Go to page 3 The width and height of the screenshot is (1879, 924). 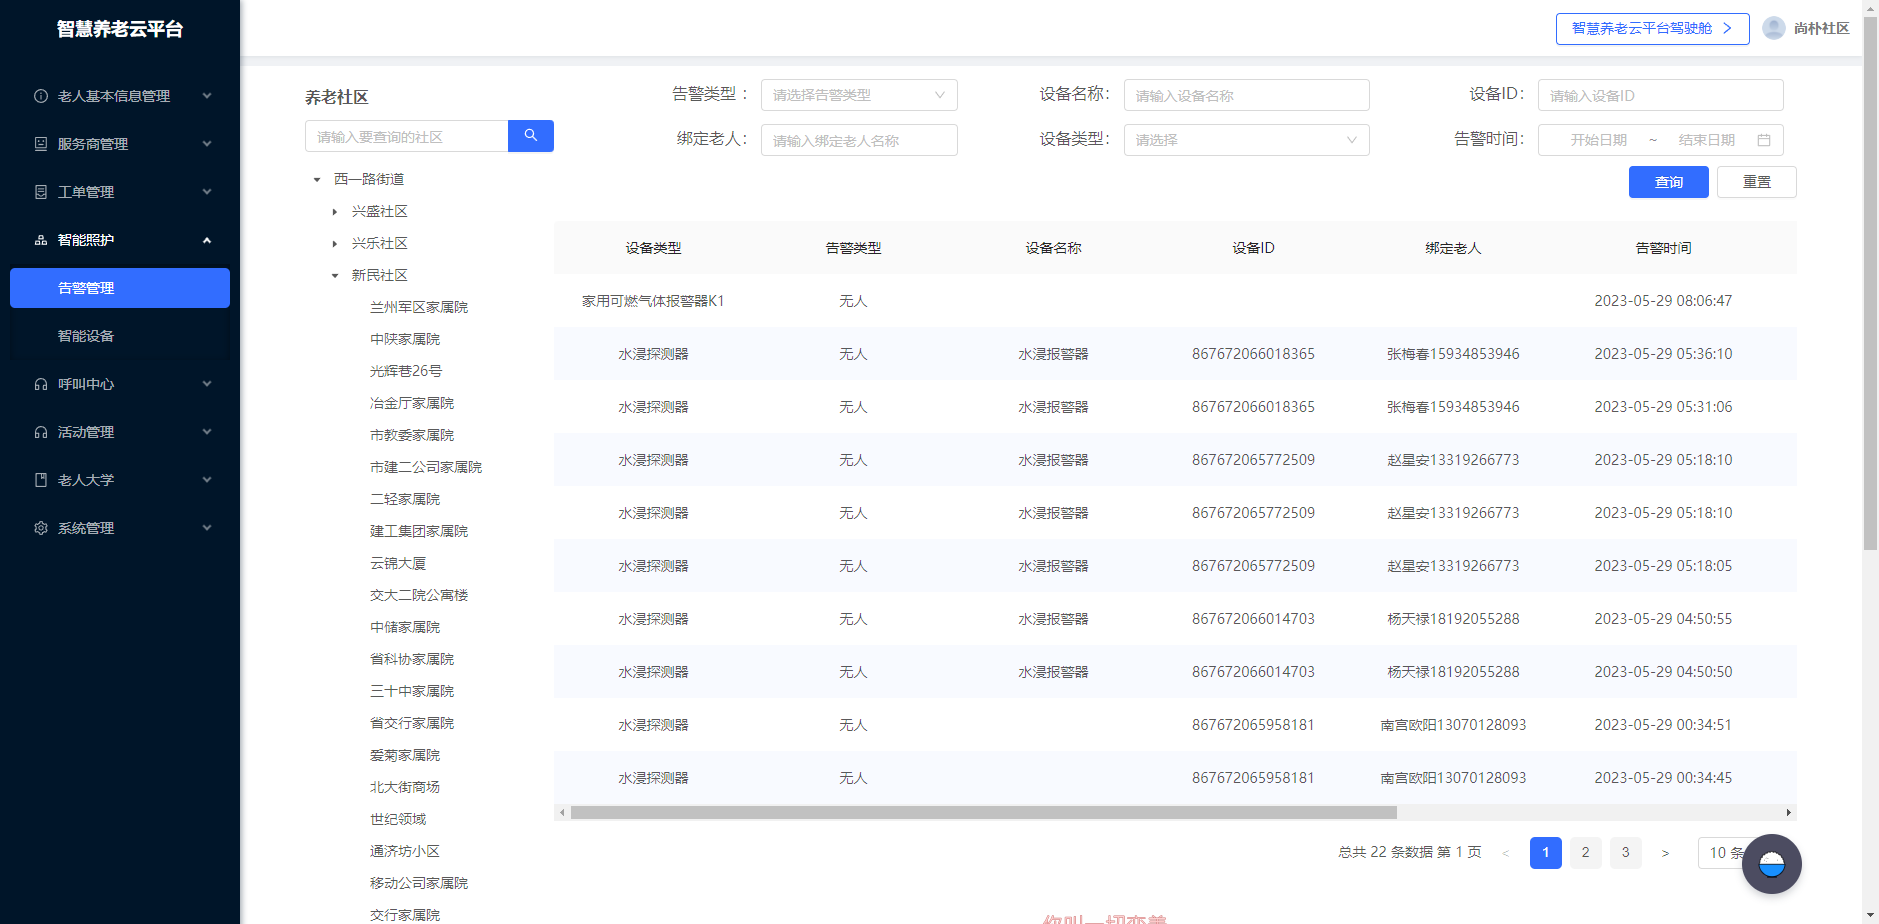click(1625, 853)
